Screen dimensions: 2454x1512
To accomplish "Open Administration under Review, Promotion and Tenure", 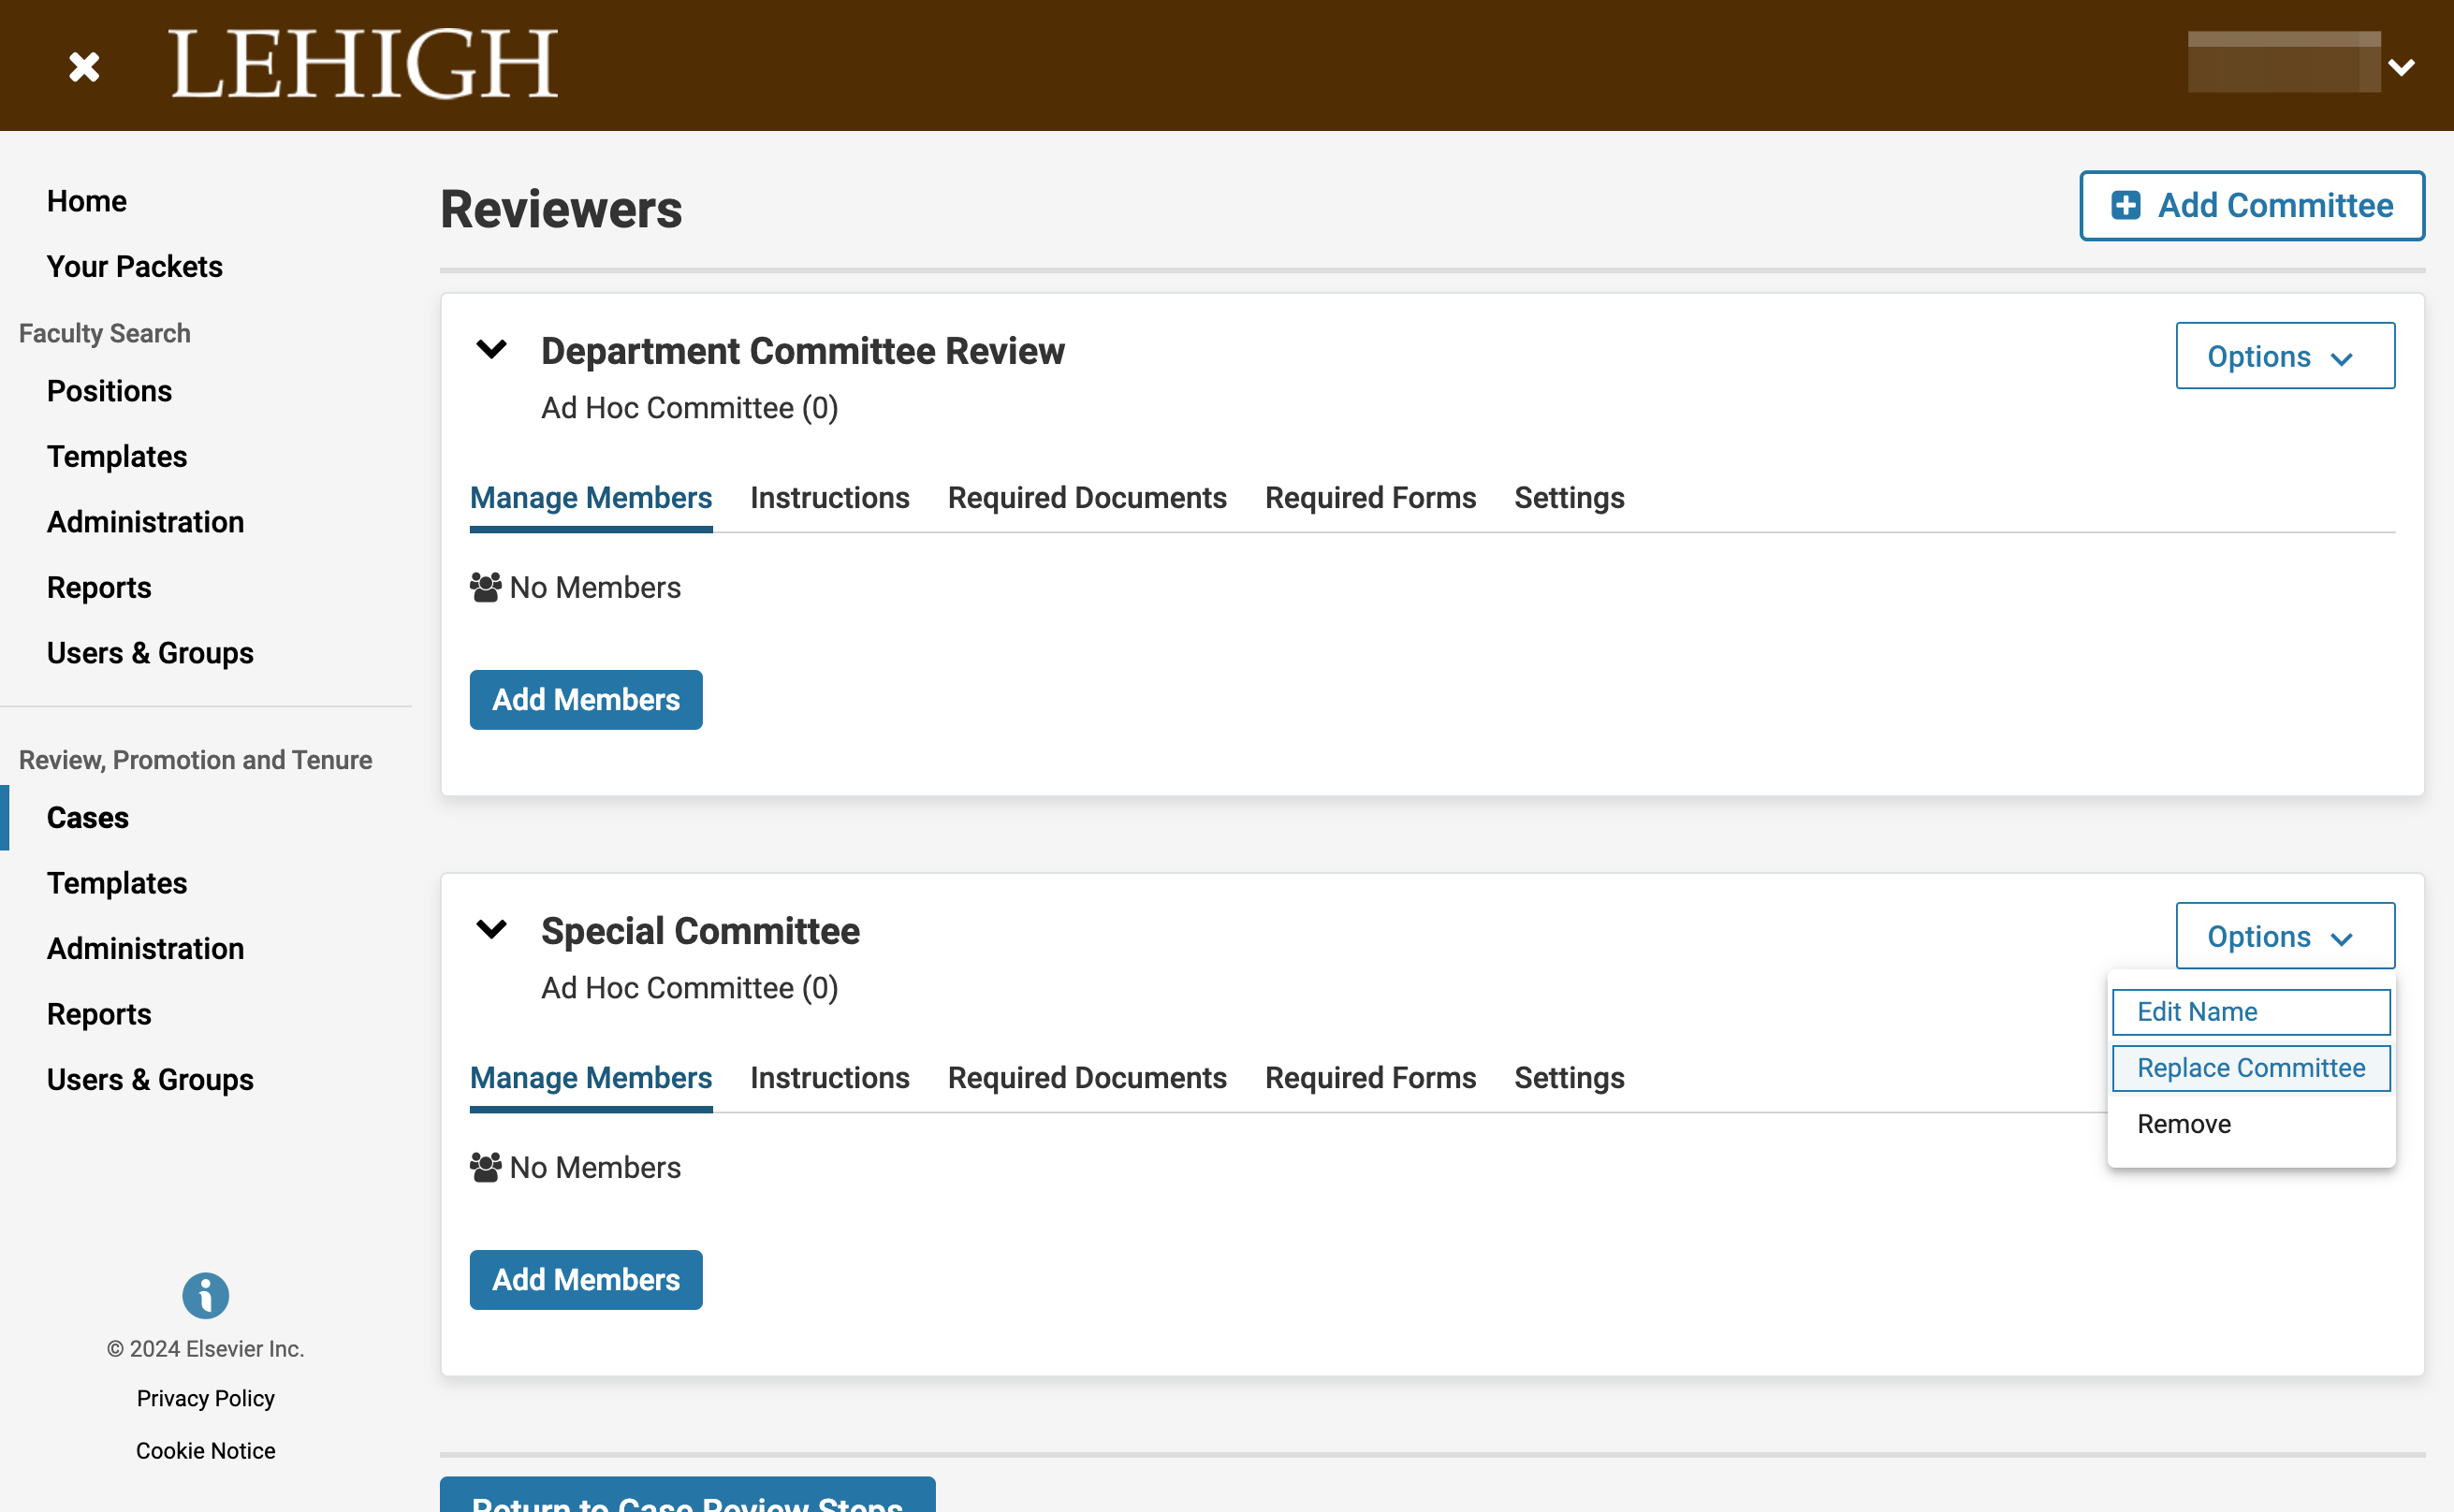I will 145,949.
